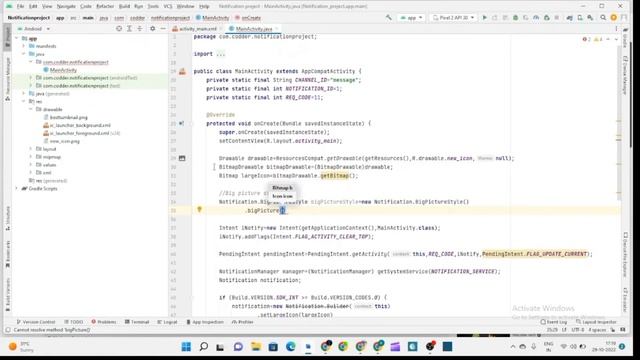Screen dimensions: 640x360
Task: Open the Windows Start menu
Action: point(186,347)
